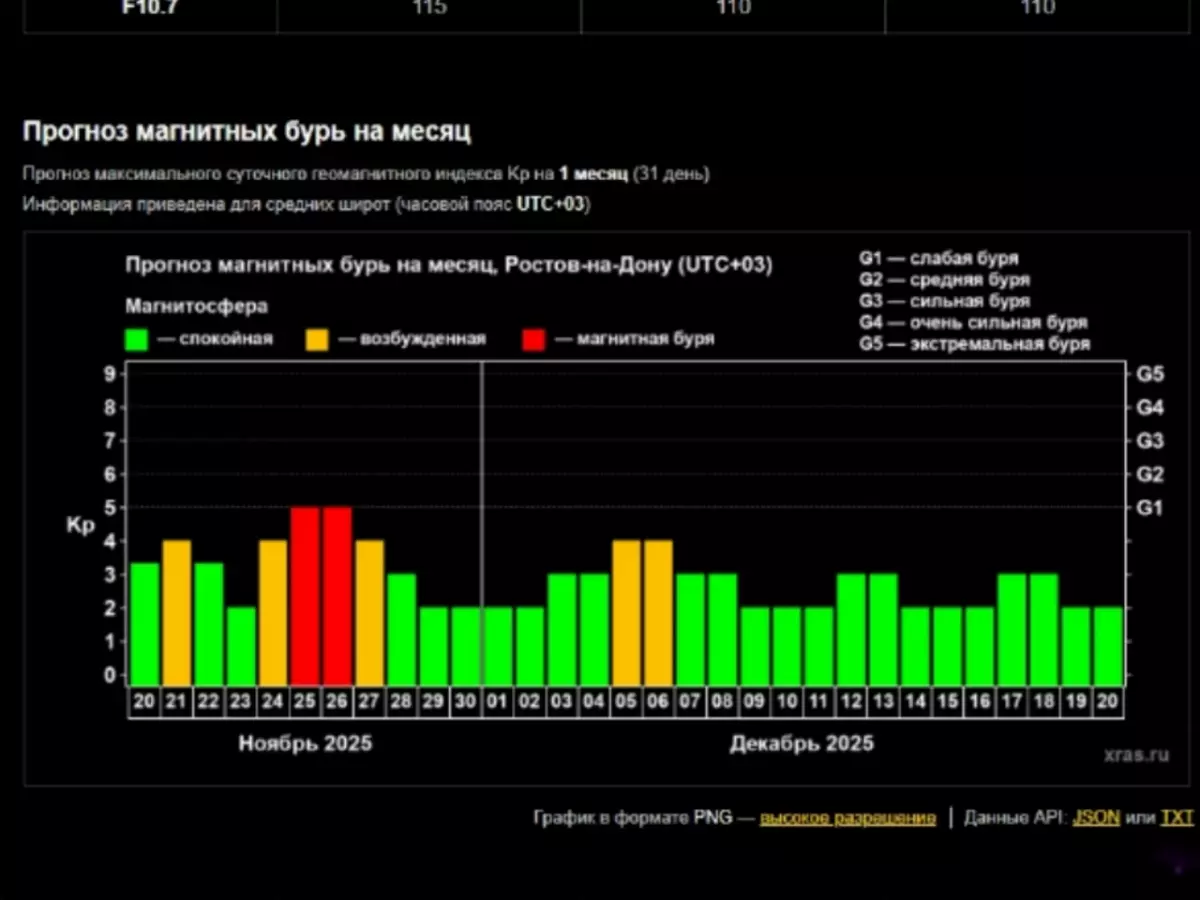This screenshot has height=900, width=1200.
Task: Click the xras.ru watermark on chart
Action: [x=1139, y=755]
